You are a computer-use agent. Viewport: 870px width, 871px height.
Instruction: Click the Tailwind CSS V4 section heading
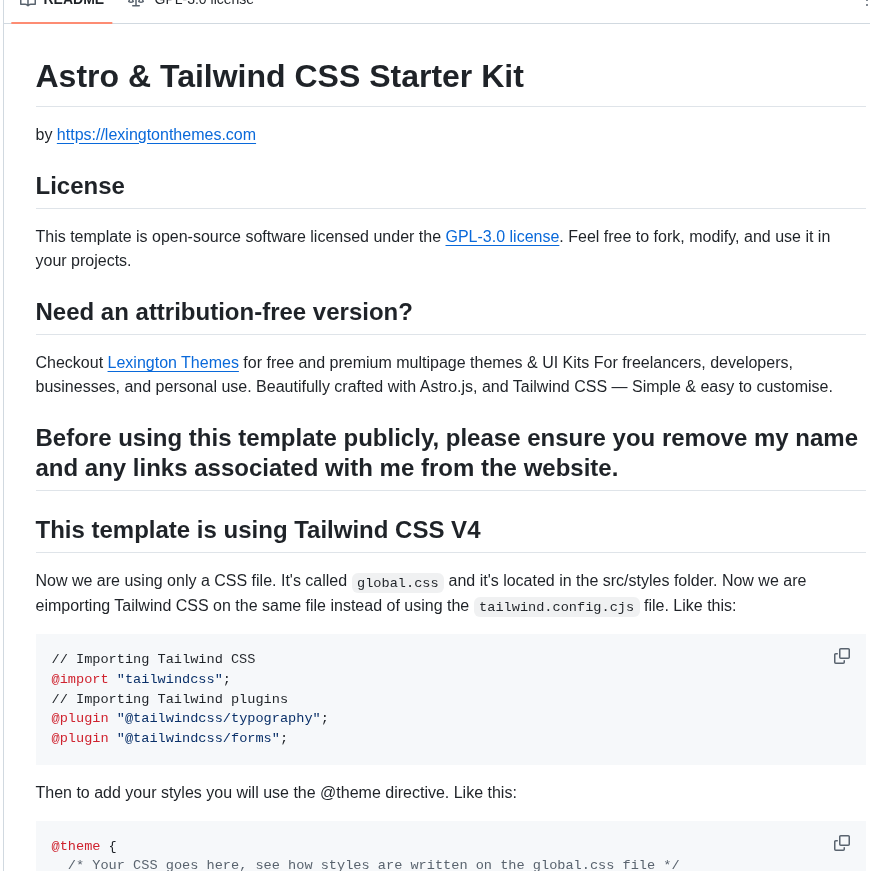coord(257,529)
